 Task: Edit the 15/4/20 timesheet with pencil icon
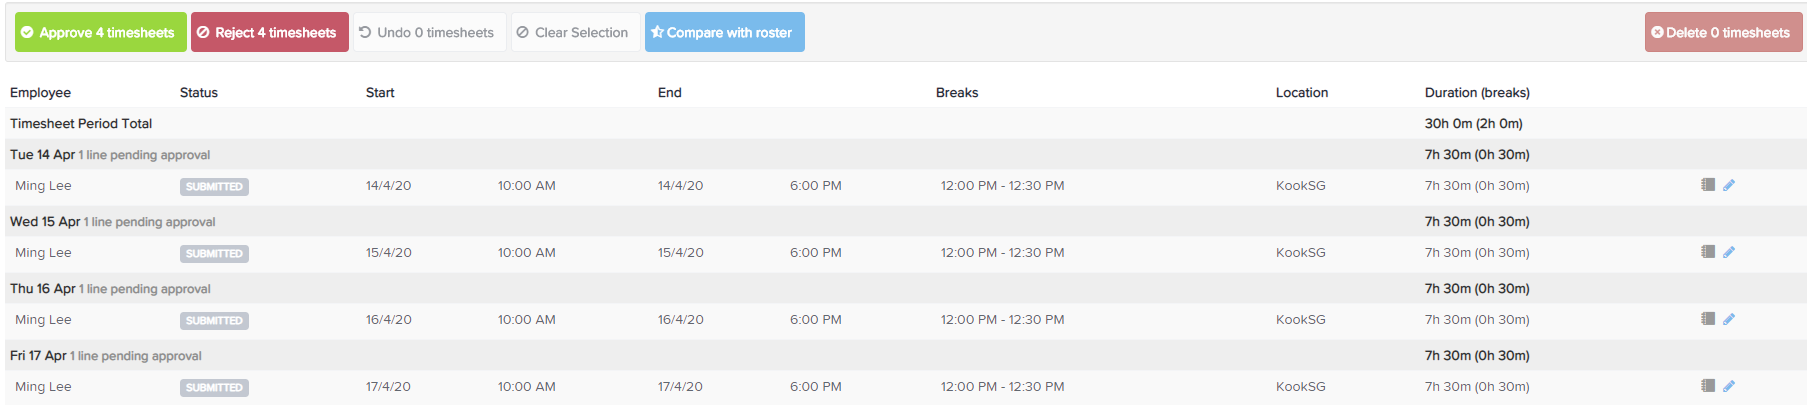(x=1729, y=252)
